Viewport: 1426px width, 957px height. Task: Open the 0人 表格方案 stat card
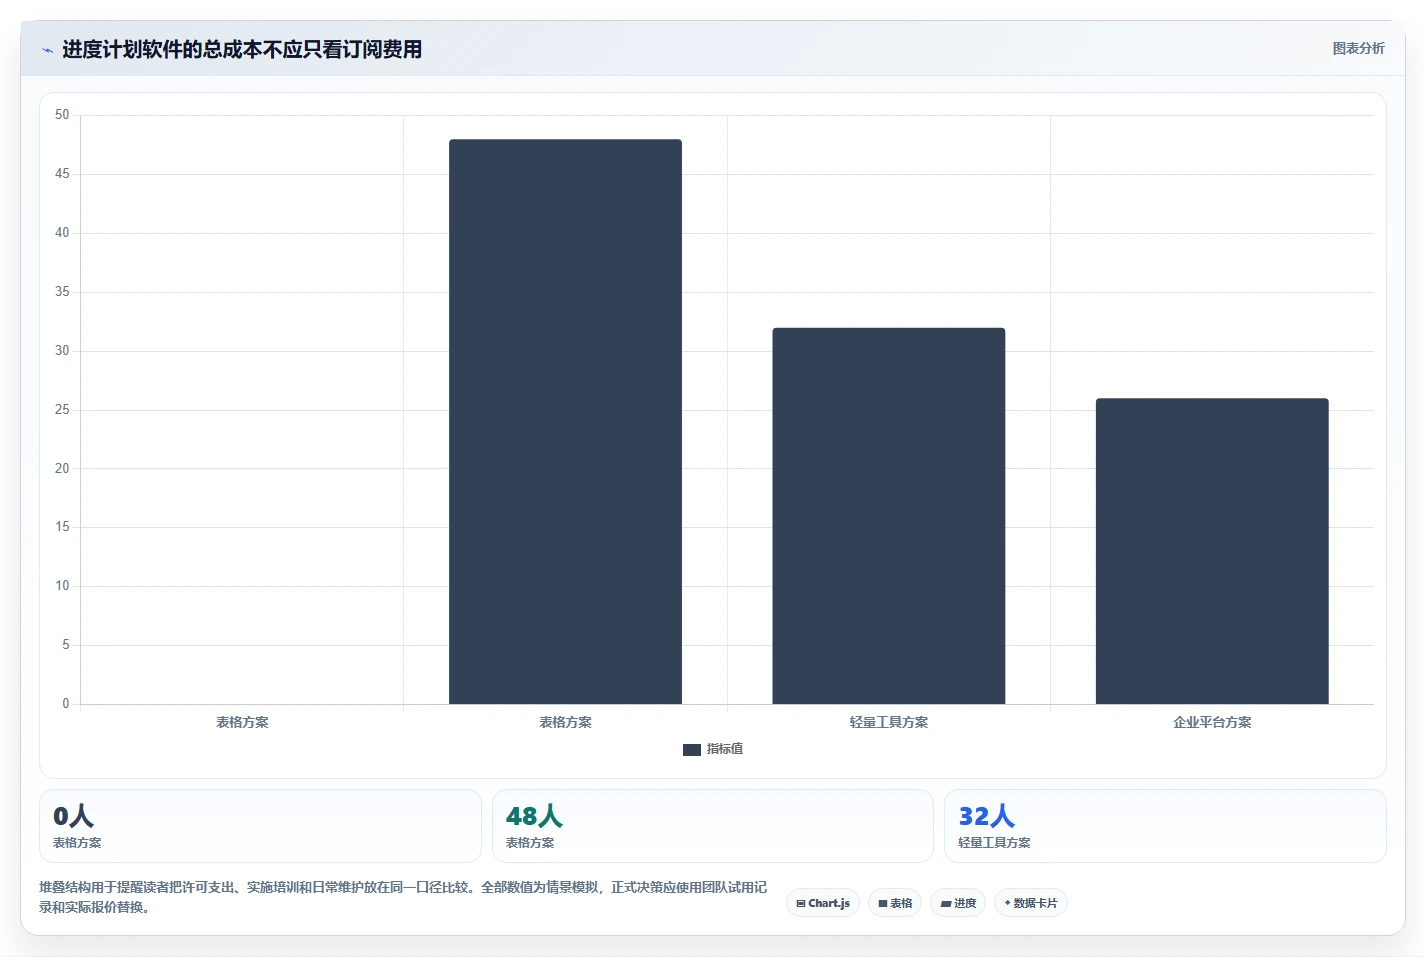[x=260, y=826]
